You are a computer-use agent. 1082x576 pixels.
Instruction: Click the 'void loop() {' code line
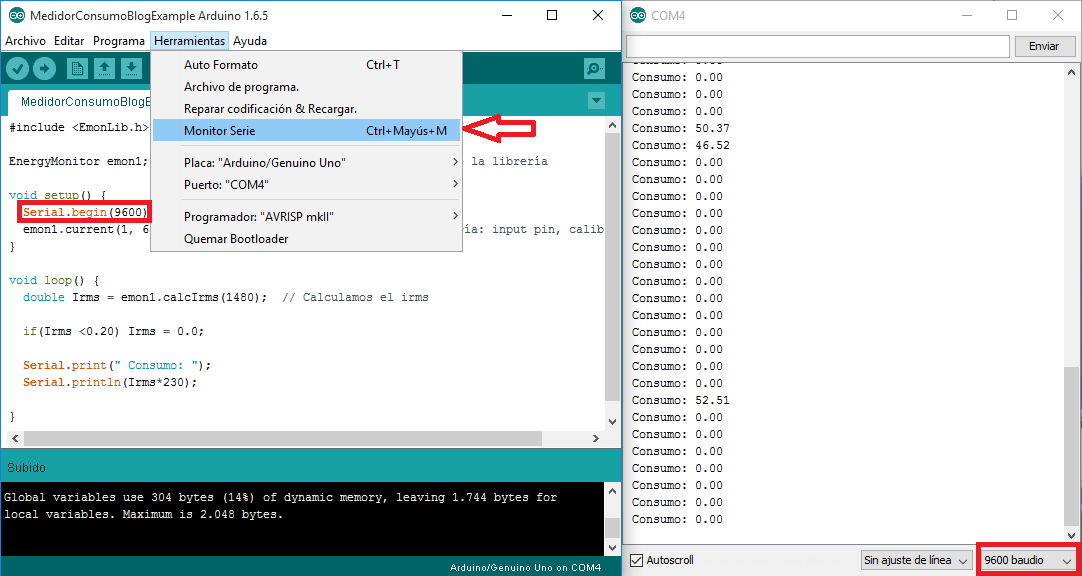(55, 281)
